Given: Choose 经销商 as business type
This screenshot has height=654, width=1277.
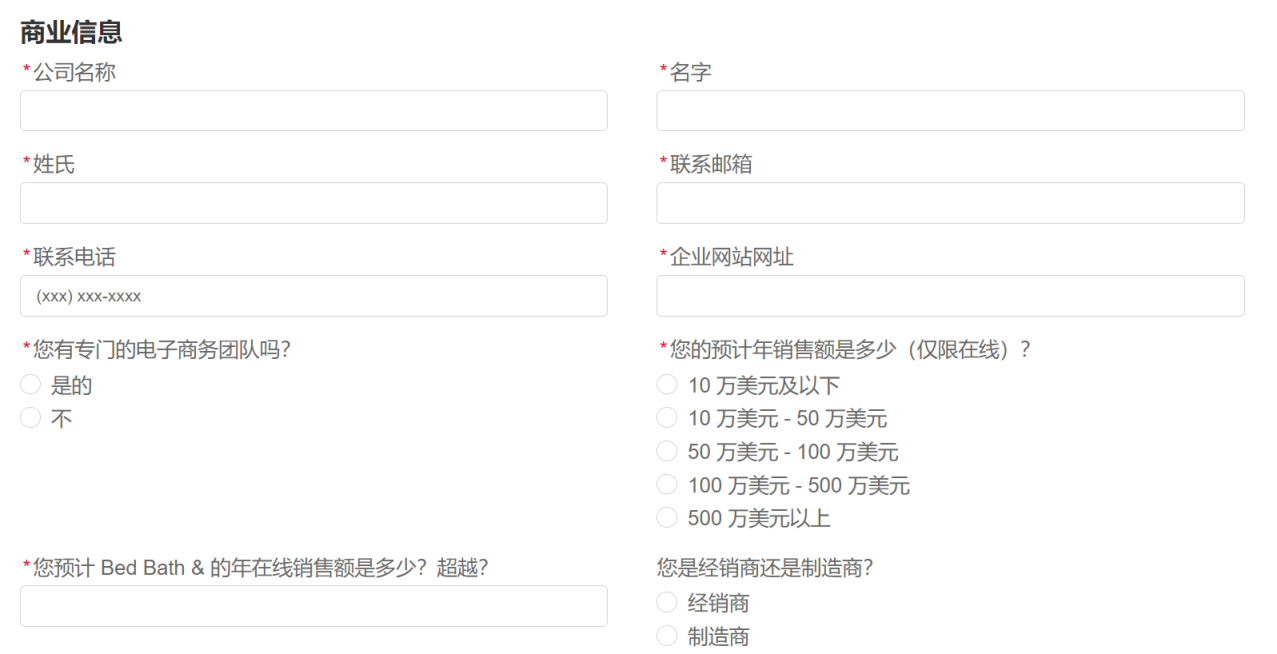Looking at the screenshot, I should [667, 603].
